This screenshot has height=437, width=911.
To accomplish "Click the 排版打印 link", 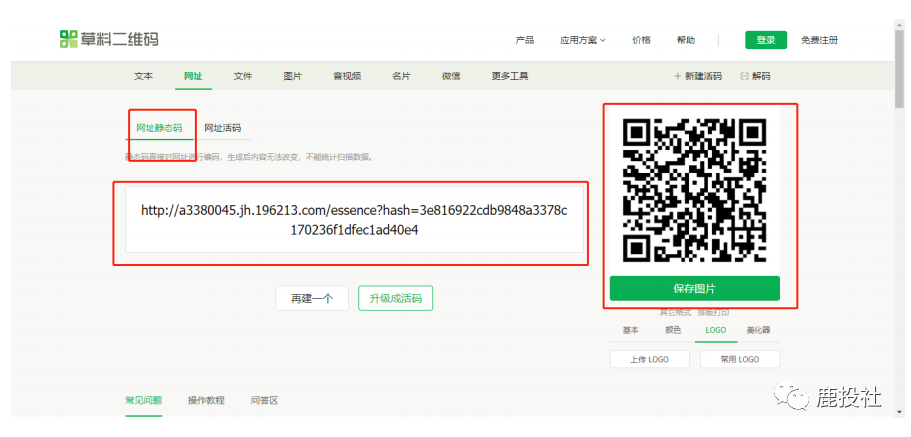I will pyautogui.click(x=712, y=313).
